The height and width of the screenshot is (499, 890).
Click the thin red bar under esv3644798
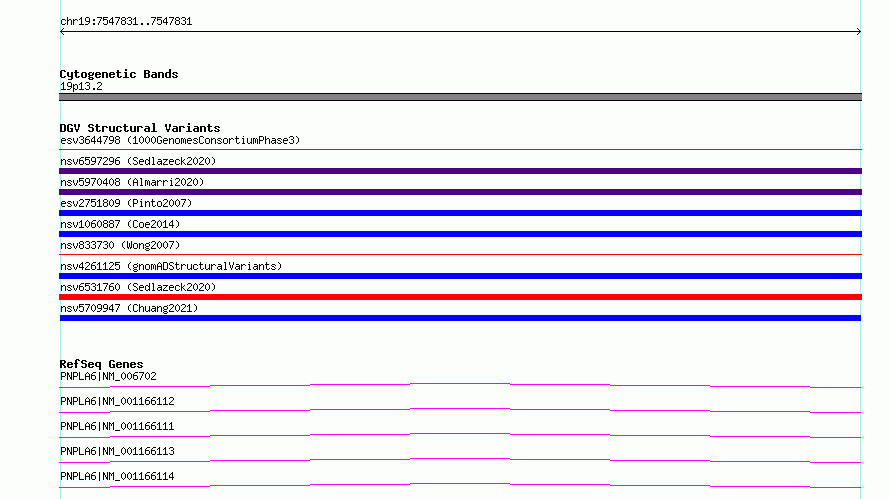[x=460, y=150]
